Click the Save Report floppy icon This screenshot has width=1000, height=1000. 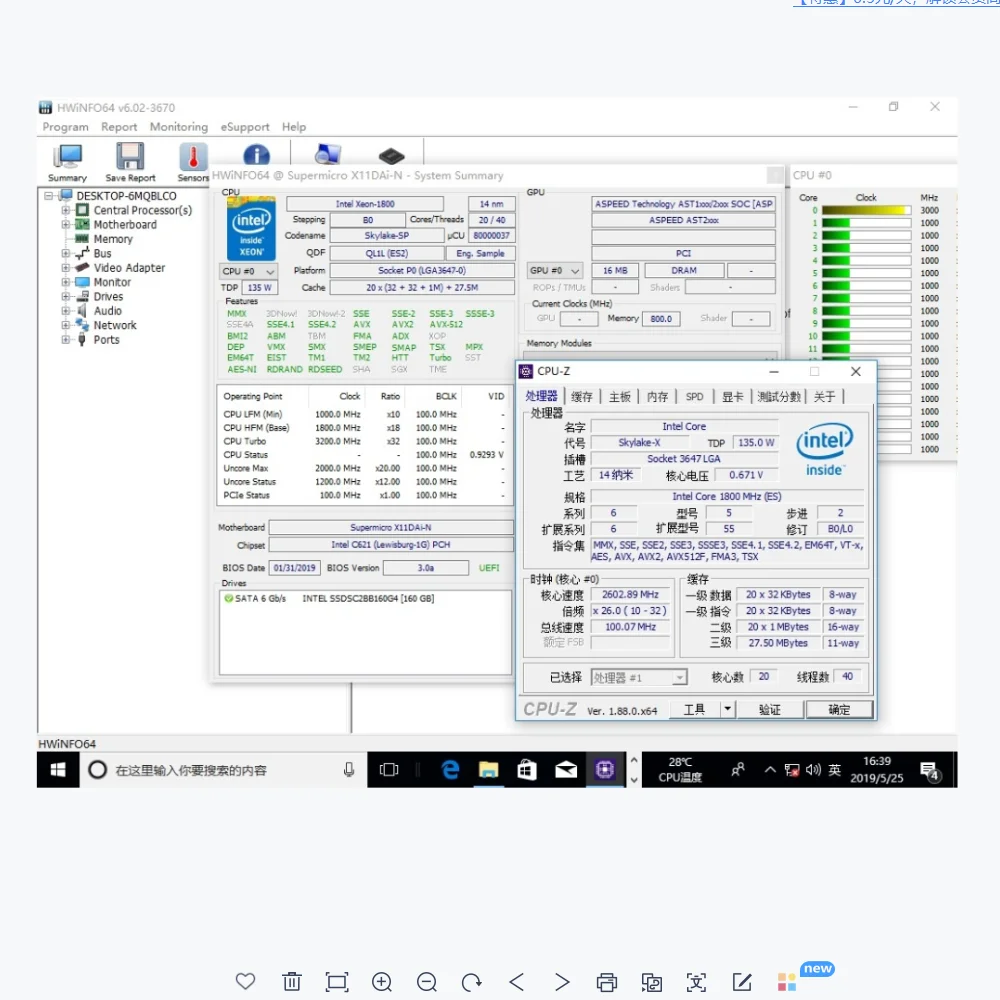[x=130, y=163]
